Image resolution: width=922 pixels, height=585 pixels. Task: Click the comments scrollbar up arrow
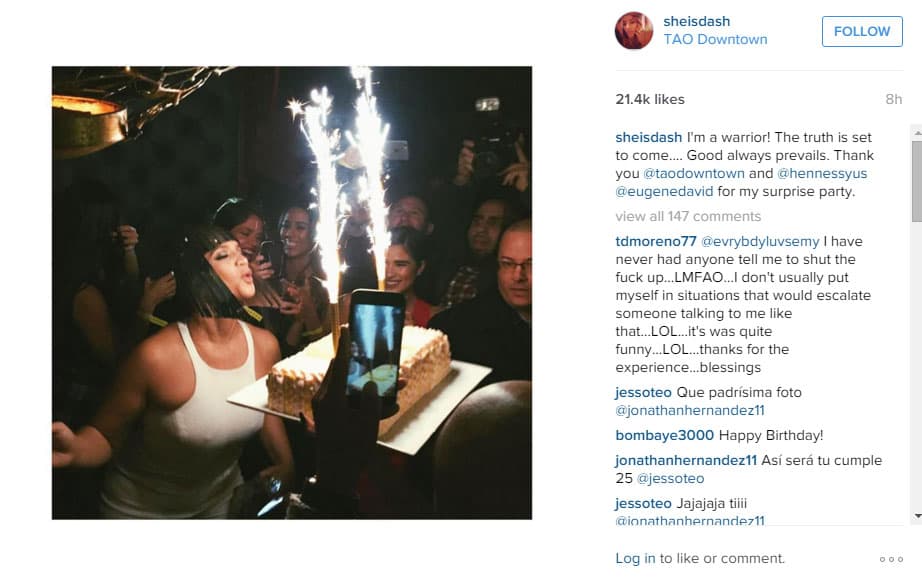pos(917,133)
